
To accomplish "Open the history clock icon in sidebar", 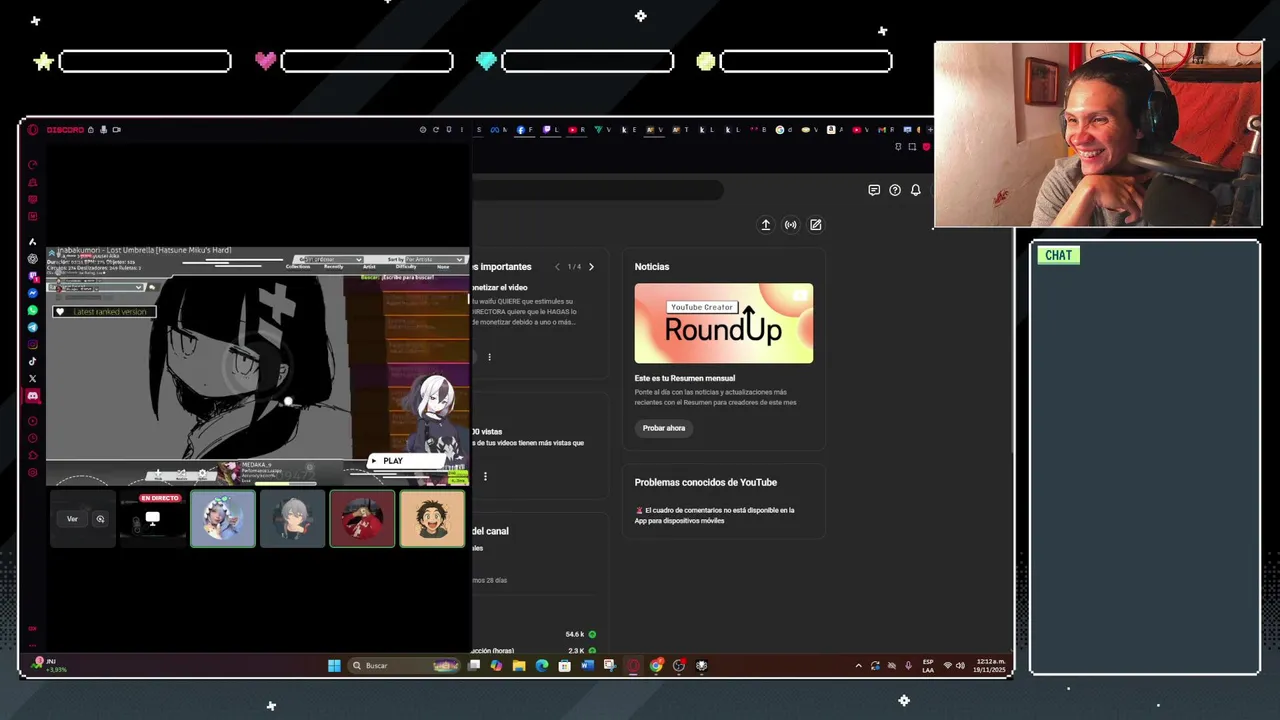I will point(32,437).
